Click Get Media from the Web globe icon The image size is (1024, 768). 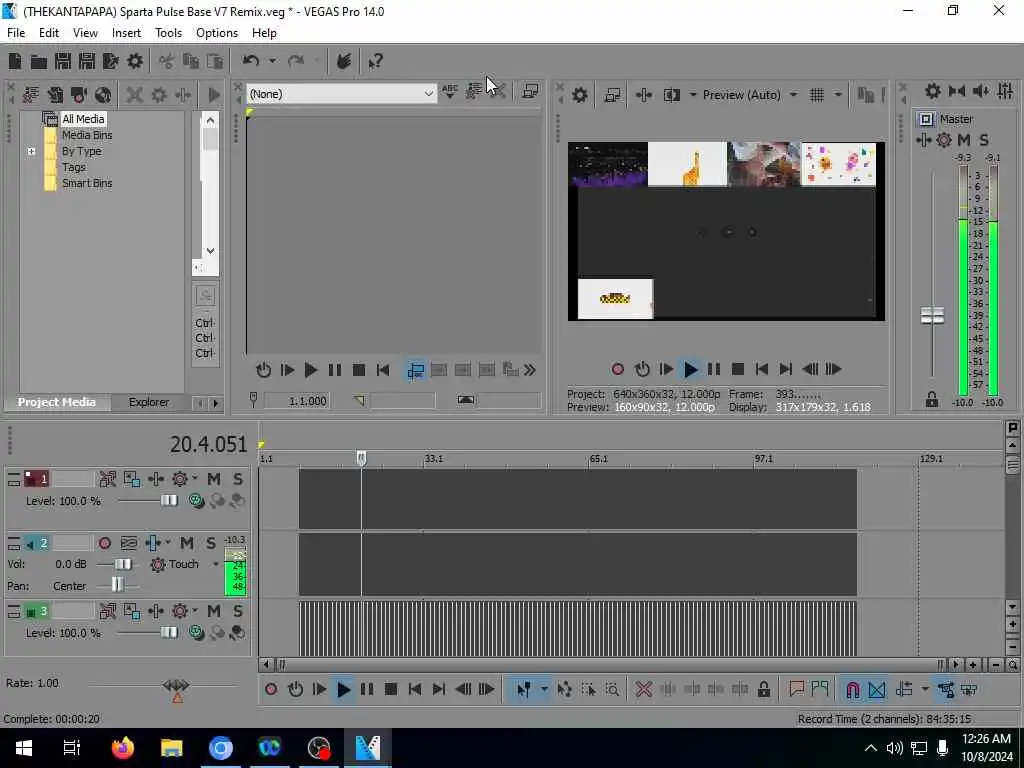click(103, 95)
